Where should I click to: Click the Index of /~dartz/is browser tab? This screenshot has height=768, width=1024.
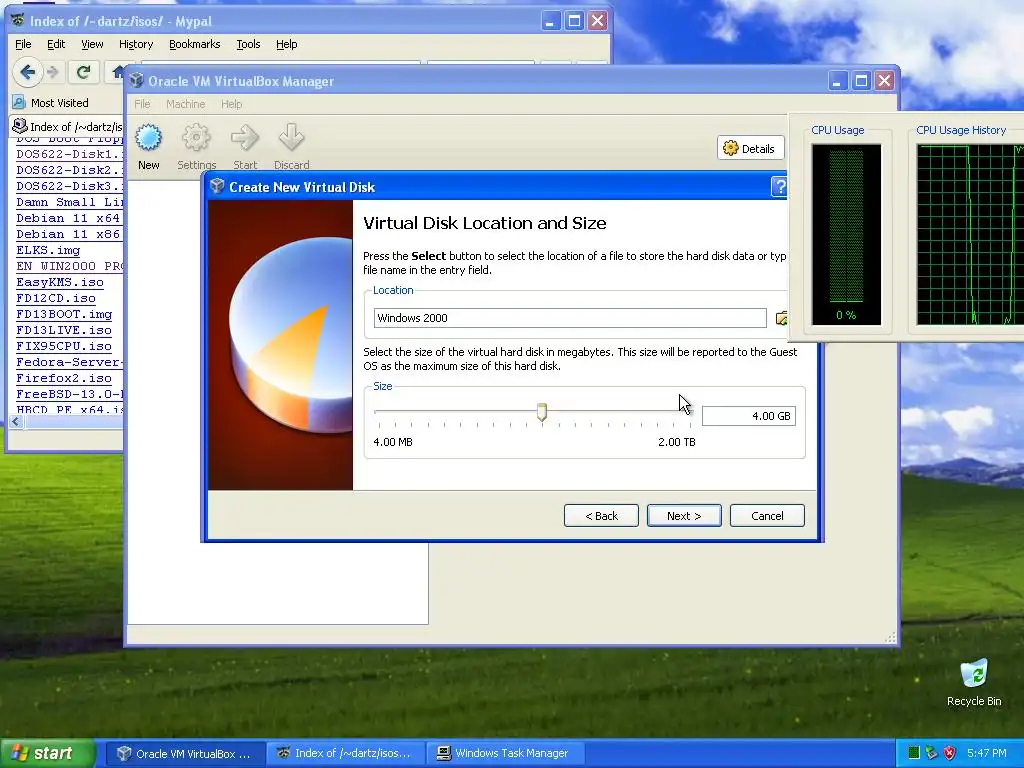(x=67, y=127)
